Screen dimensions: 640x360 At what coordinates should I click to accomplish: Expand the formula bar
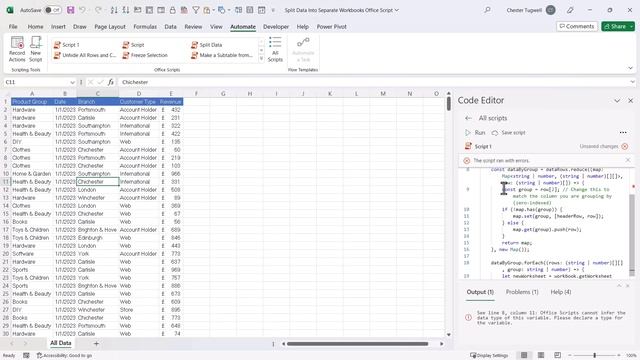tap(632, 82)
